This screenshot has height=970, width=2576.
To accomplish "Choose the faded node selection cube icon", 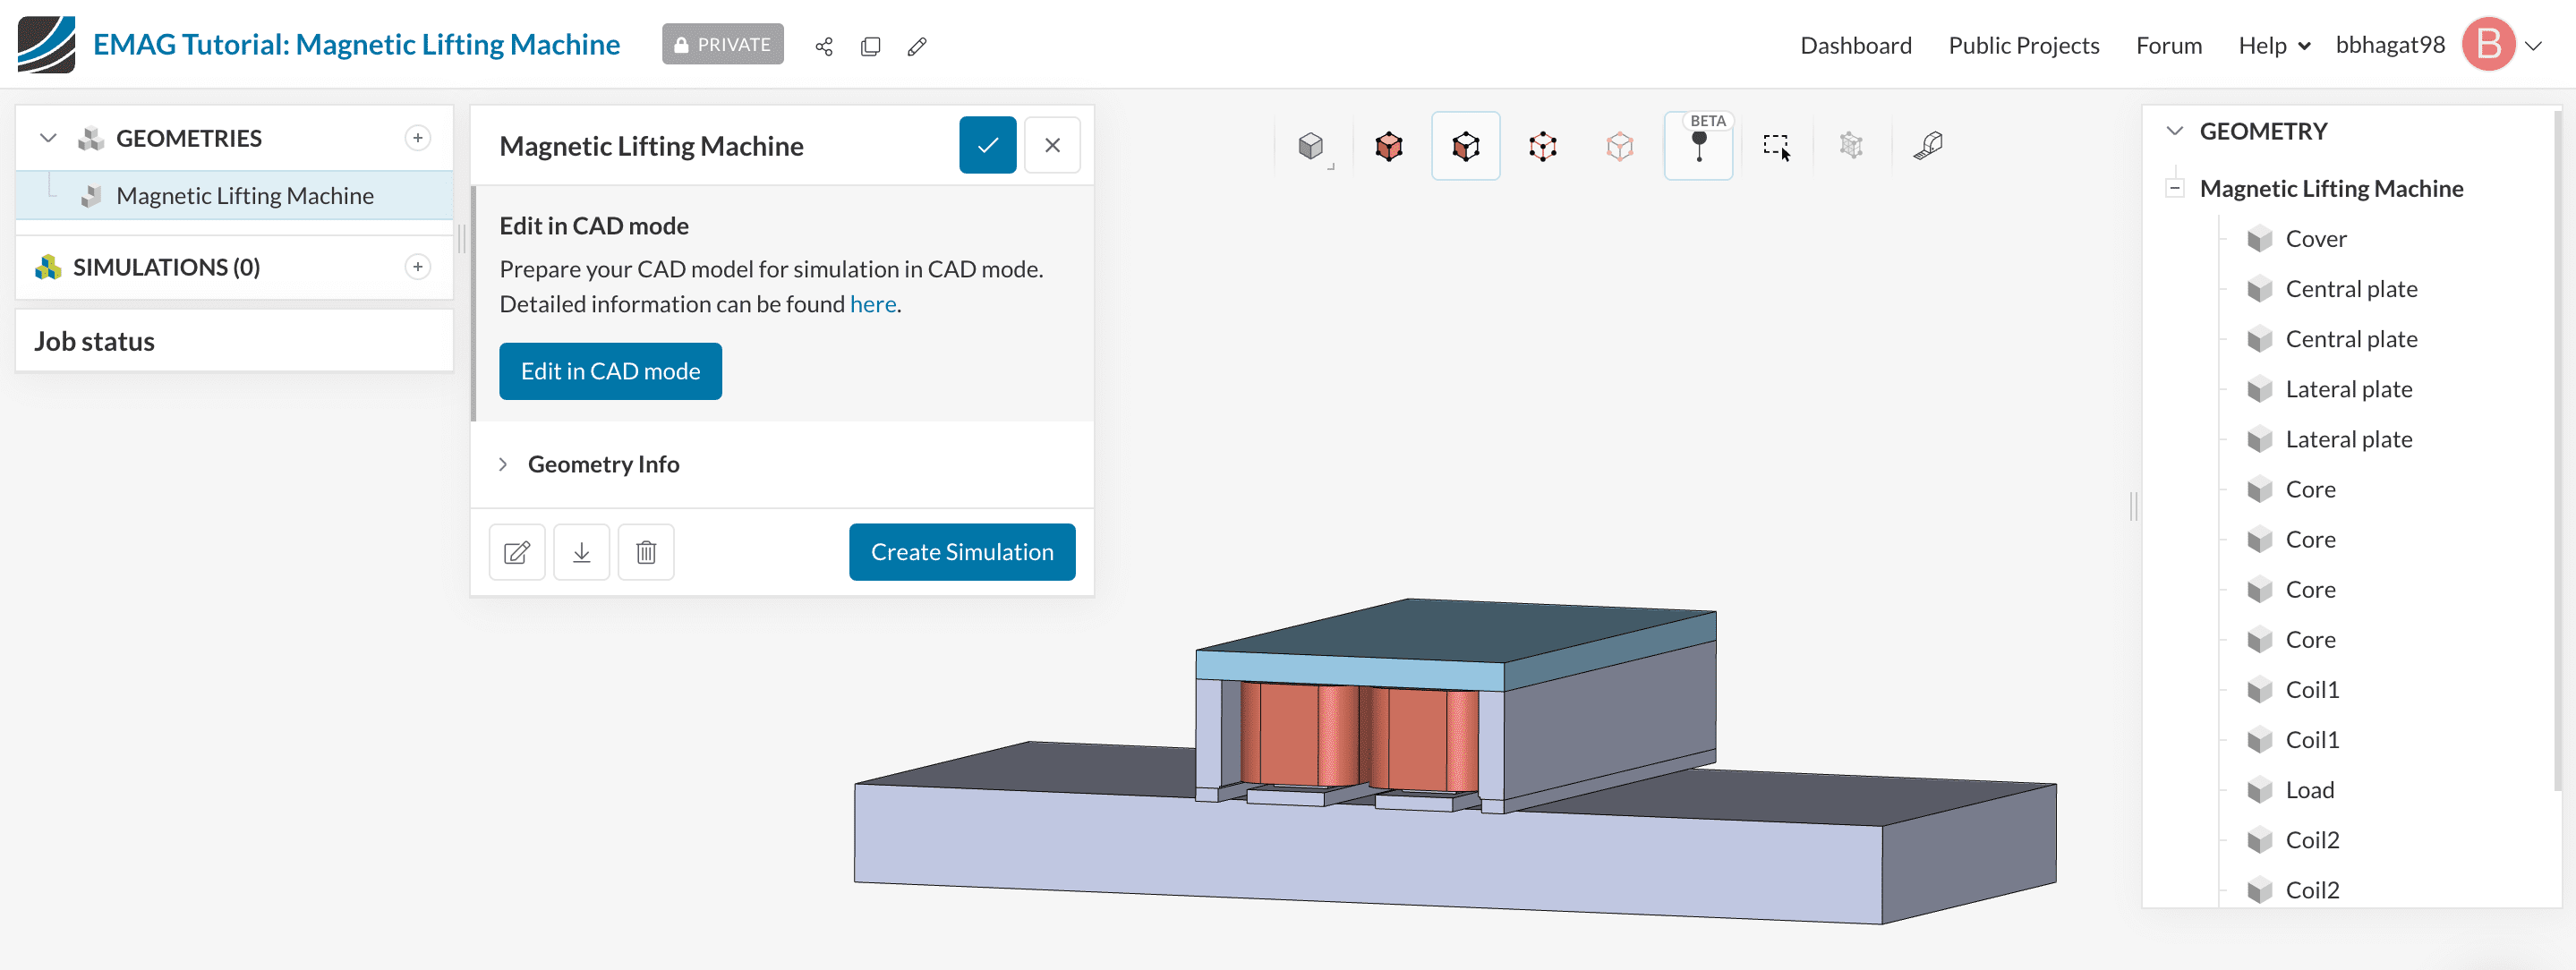I will (x=1619, y=146).
